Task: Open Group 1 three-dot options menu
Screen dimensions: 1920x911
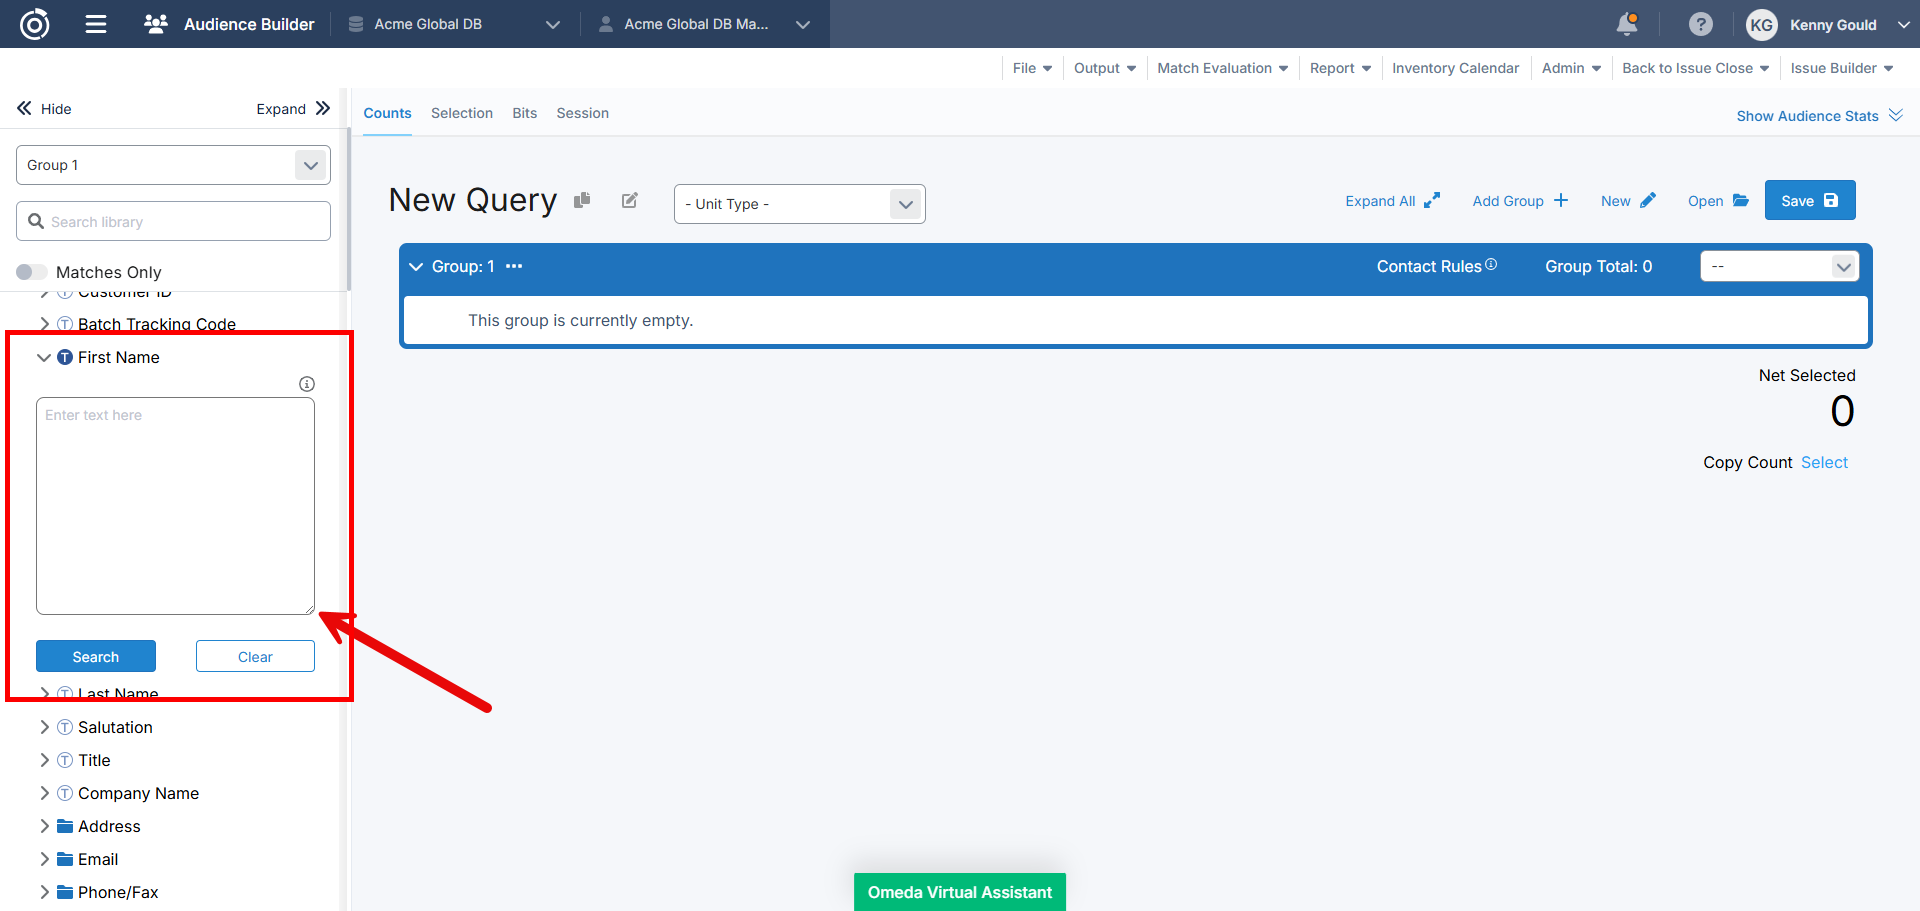Action: click(x=514, y=267)
